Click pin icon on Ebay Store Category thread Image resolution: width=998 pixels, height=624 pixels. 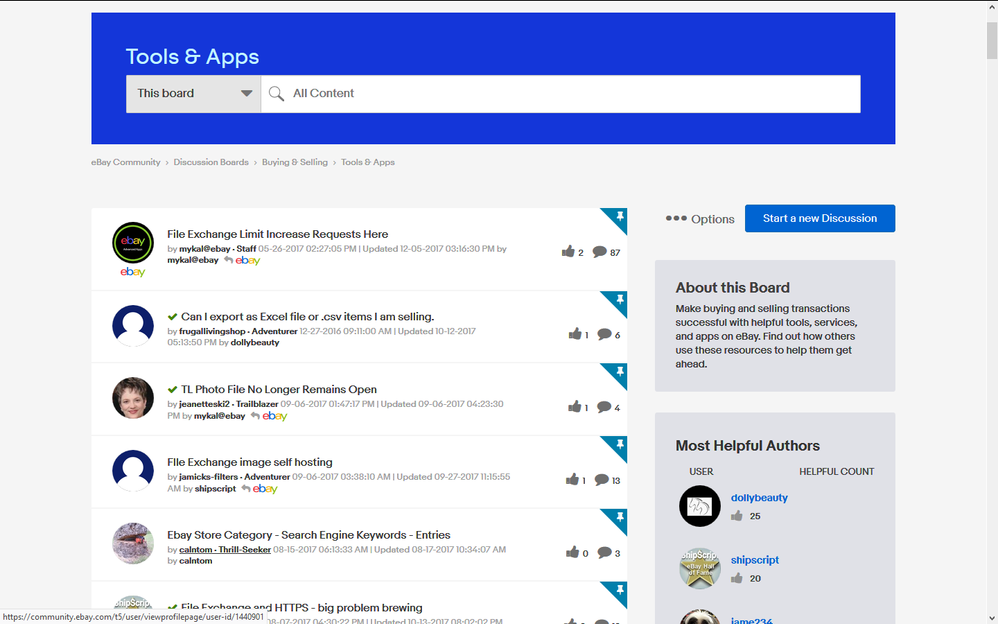coord(619,518)
